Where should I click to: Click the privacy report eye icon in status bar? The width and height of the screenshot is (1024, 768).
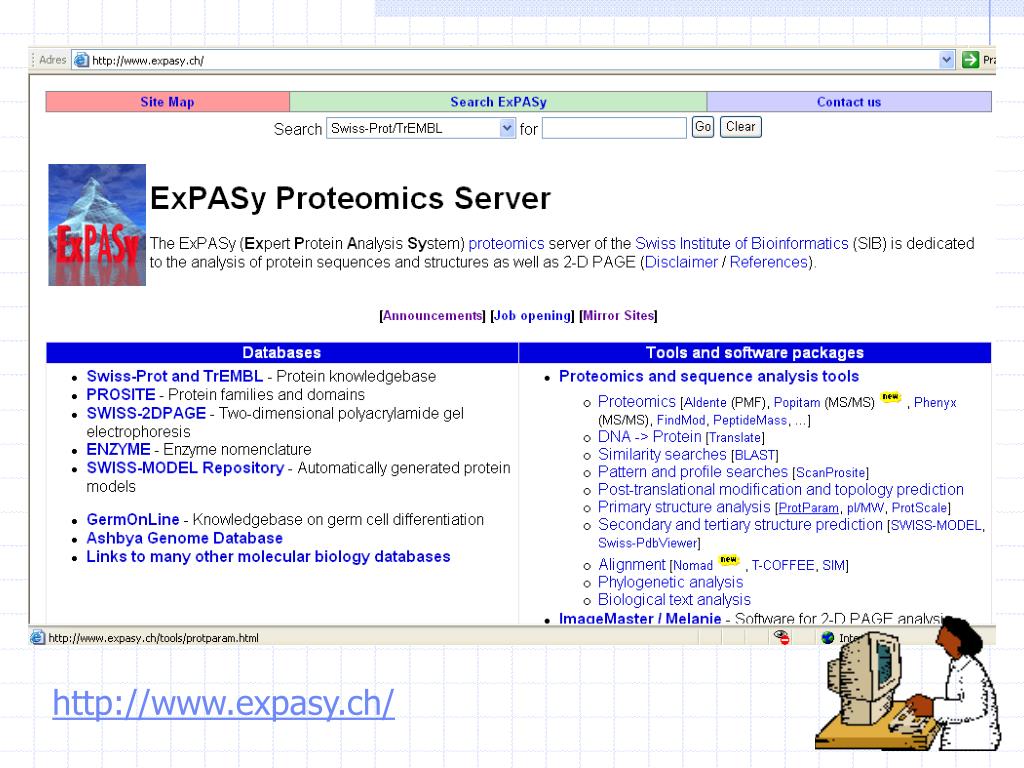[x=782, y=637]
